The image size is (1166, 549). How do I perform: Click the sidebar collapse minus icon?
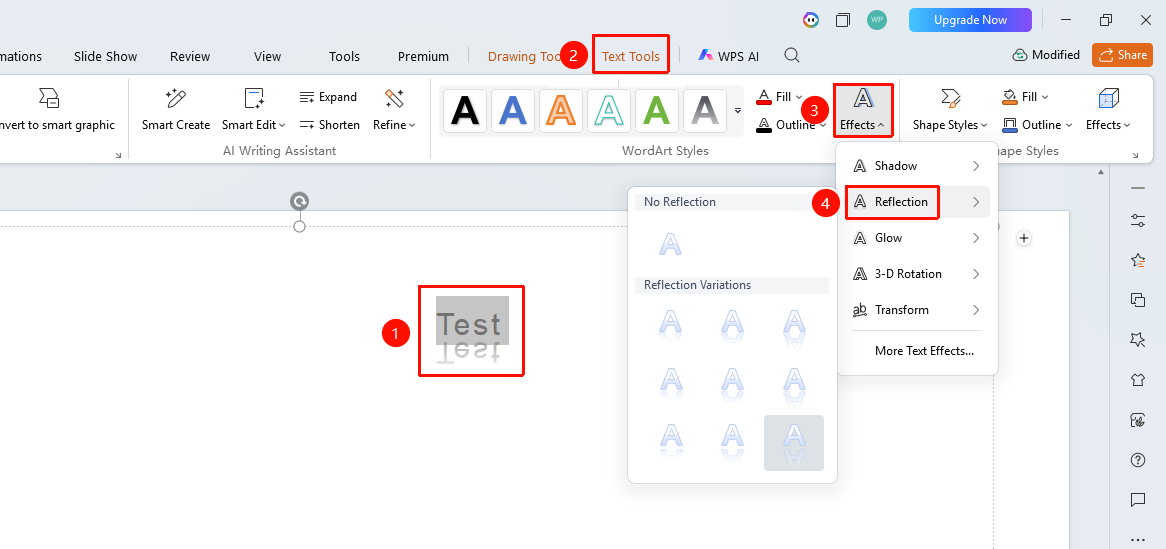point(1138,189)
